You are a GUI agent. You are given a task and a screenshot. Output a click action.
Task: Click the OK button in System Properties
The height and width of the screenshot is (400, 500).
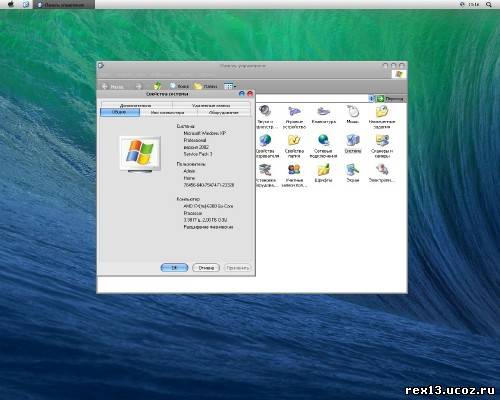click(174, 268)
